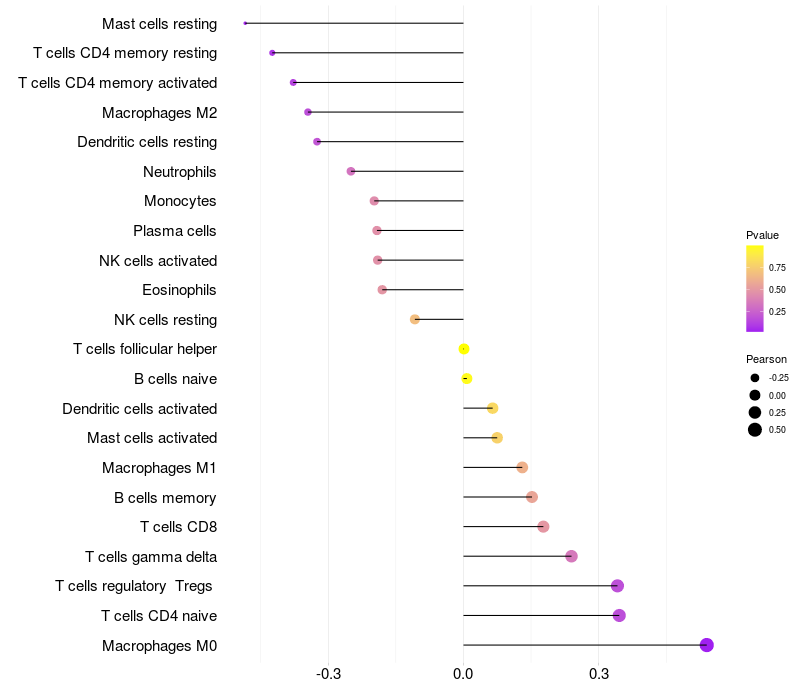Viewport: 800px width, 700px height.
Task: Click the -0.25 Pearson legend circle
Action: [755, 378]
